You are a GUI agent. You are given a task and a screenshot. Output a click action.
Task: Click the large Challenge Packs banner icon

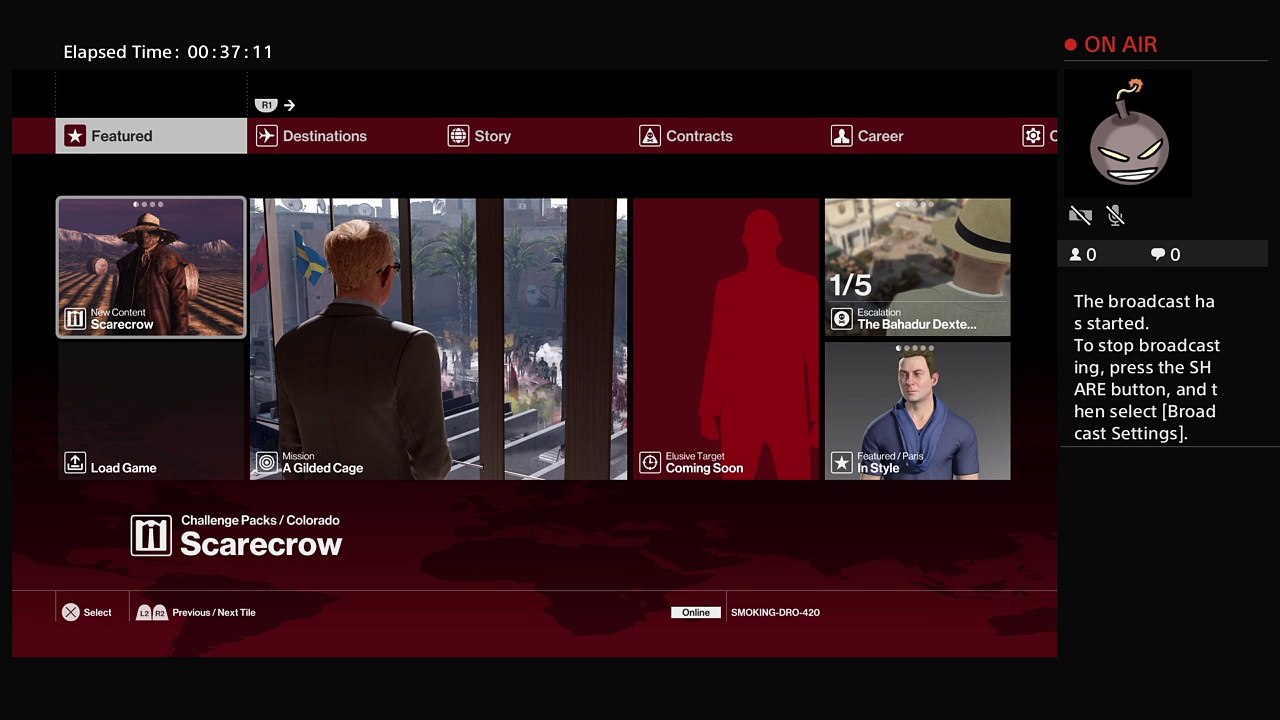151,536
